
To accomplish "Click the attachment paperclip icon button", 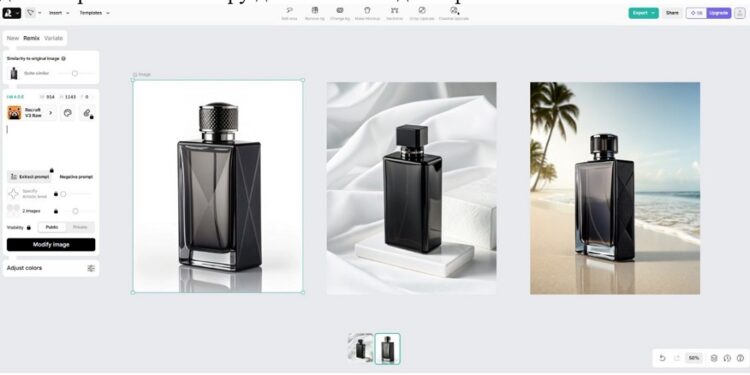I will click(87, 113).
